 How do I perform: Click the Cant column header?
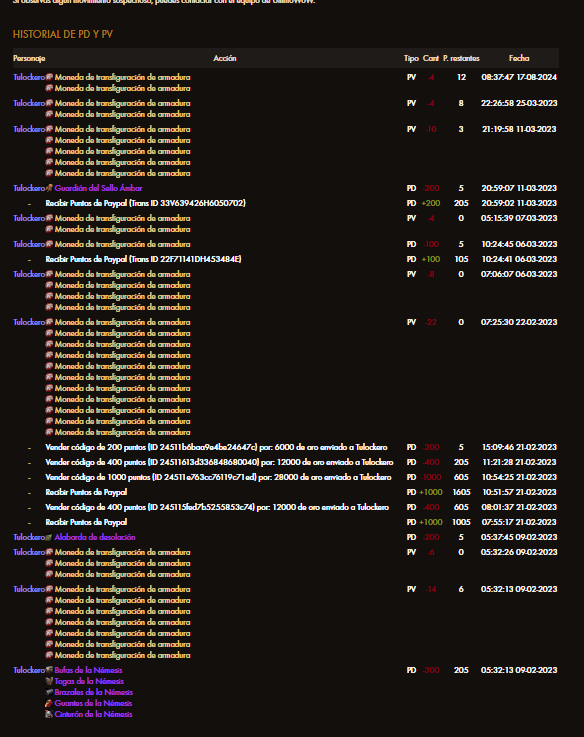coord(431,58)
